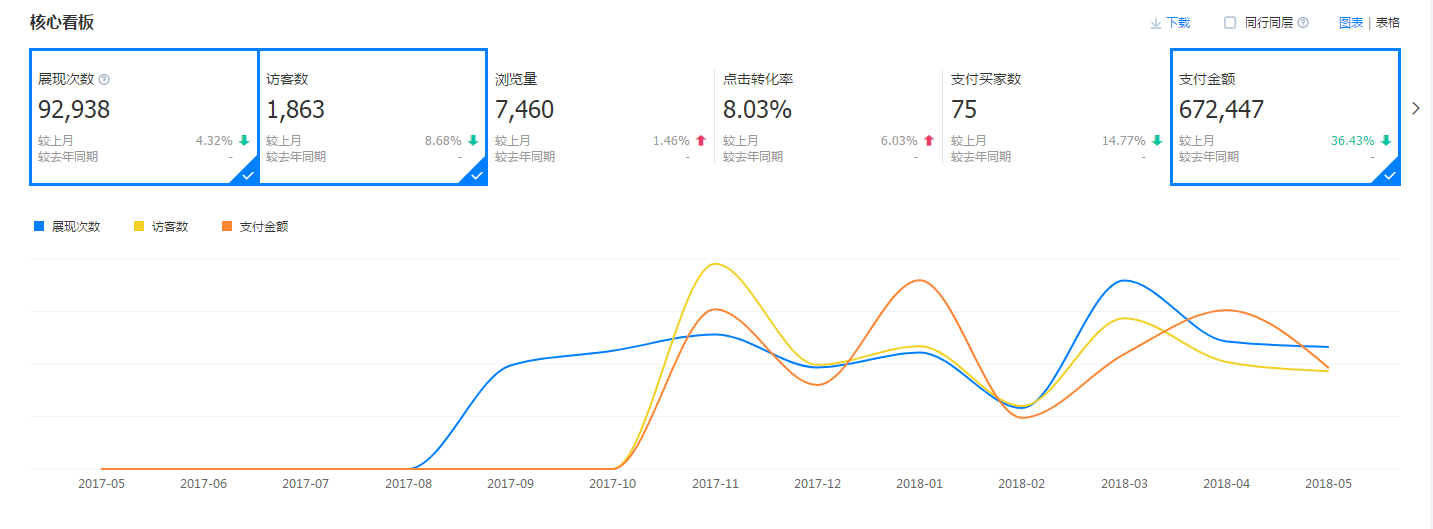Click green down arrow in 支付买家数 card
The height and width of the screenshot is (529, 1433).
(x=1157, y=141)
